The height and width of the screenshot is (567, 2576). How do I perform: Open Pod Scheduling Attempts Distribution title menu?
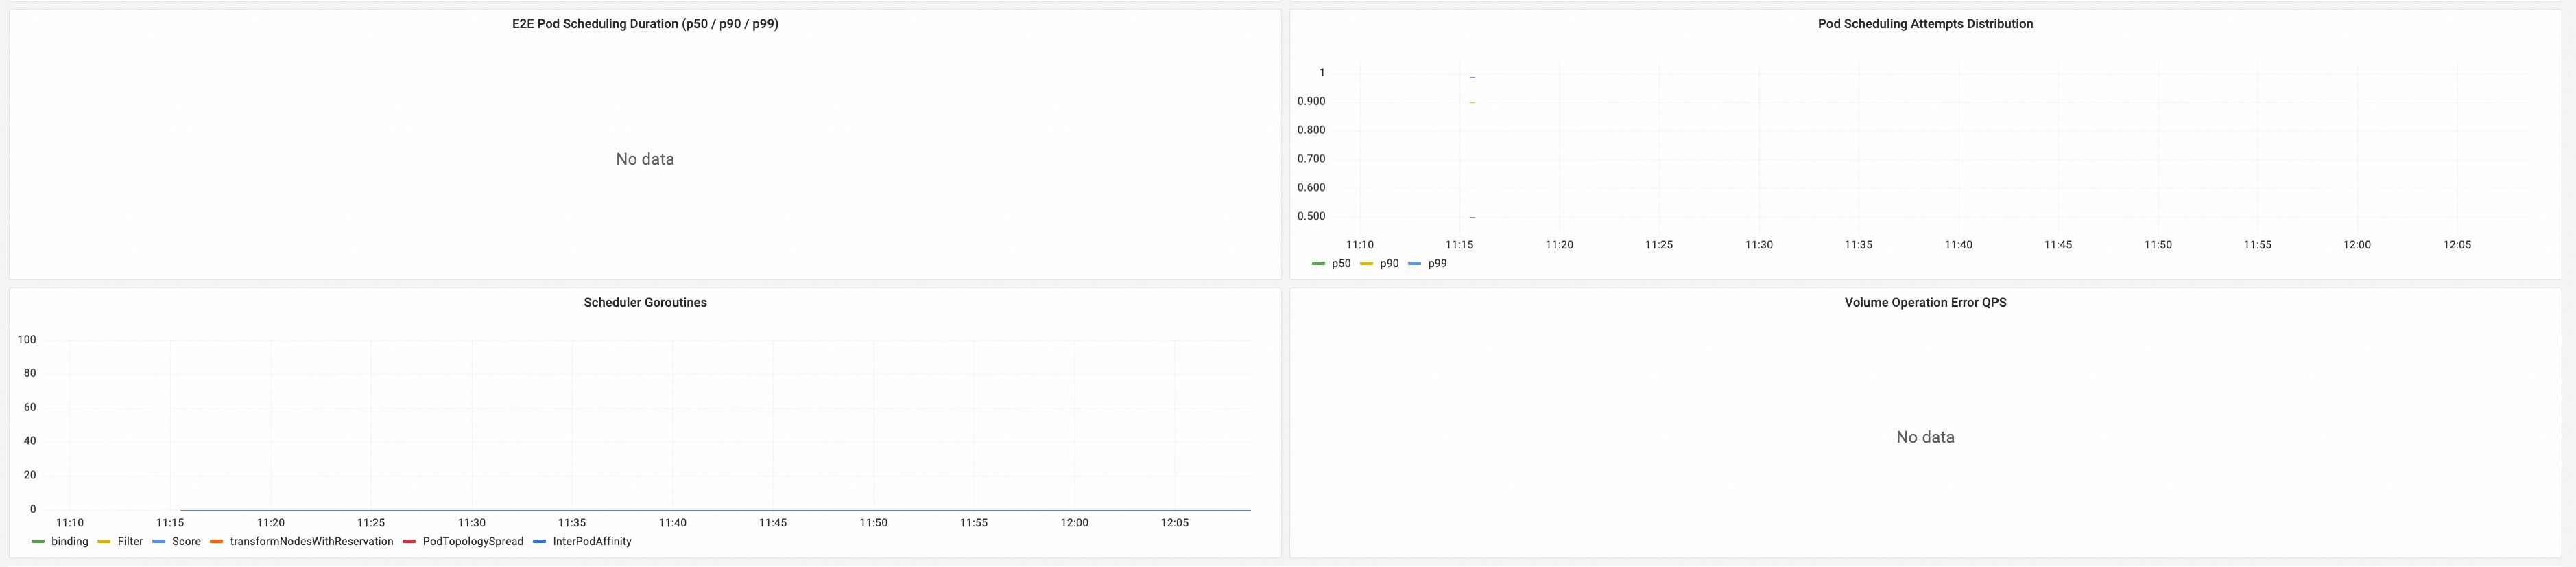pos(1924,24)
